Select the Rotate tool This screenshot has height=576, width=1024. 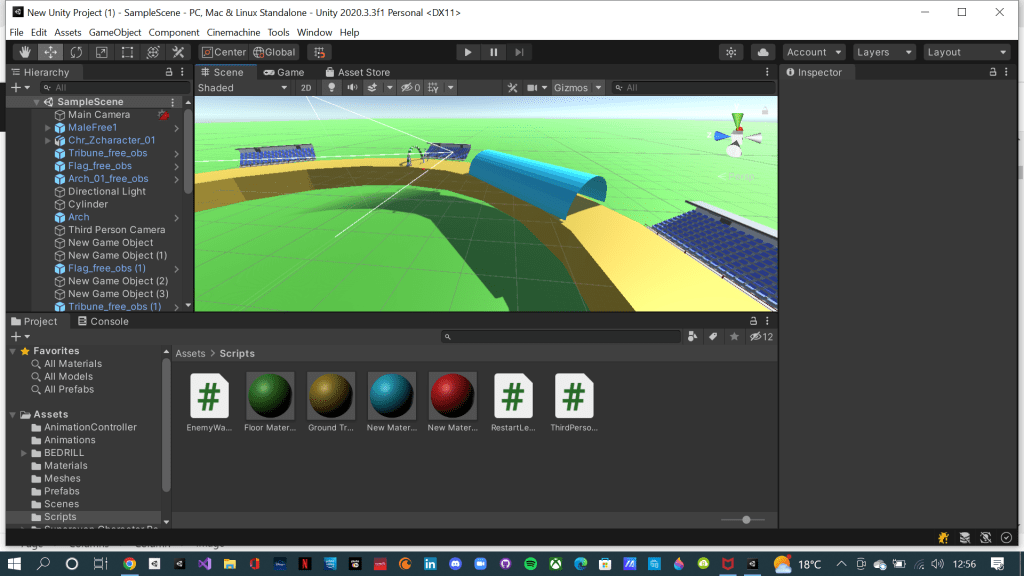(75, 52)
